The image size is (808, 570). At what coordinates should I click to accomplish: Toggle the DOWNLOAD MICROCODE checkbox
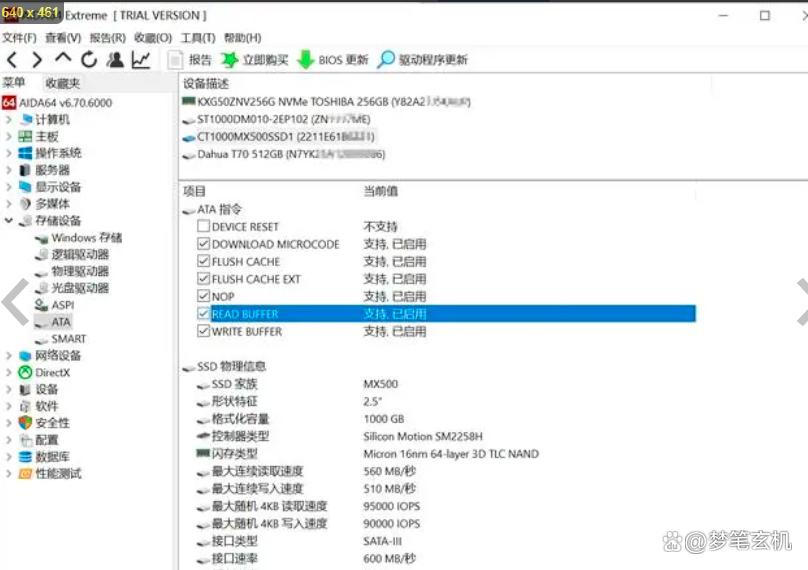click(204, 243)
